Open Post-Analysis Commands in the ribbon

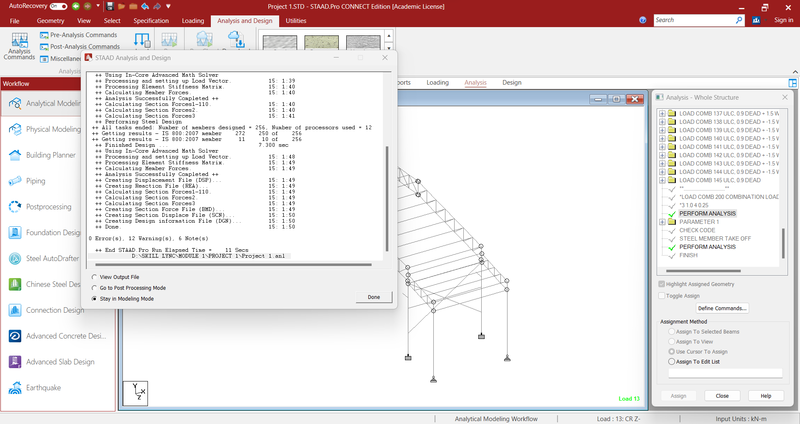[80, 46]
